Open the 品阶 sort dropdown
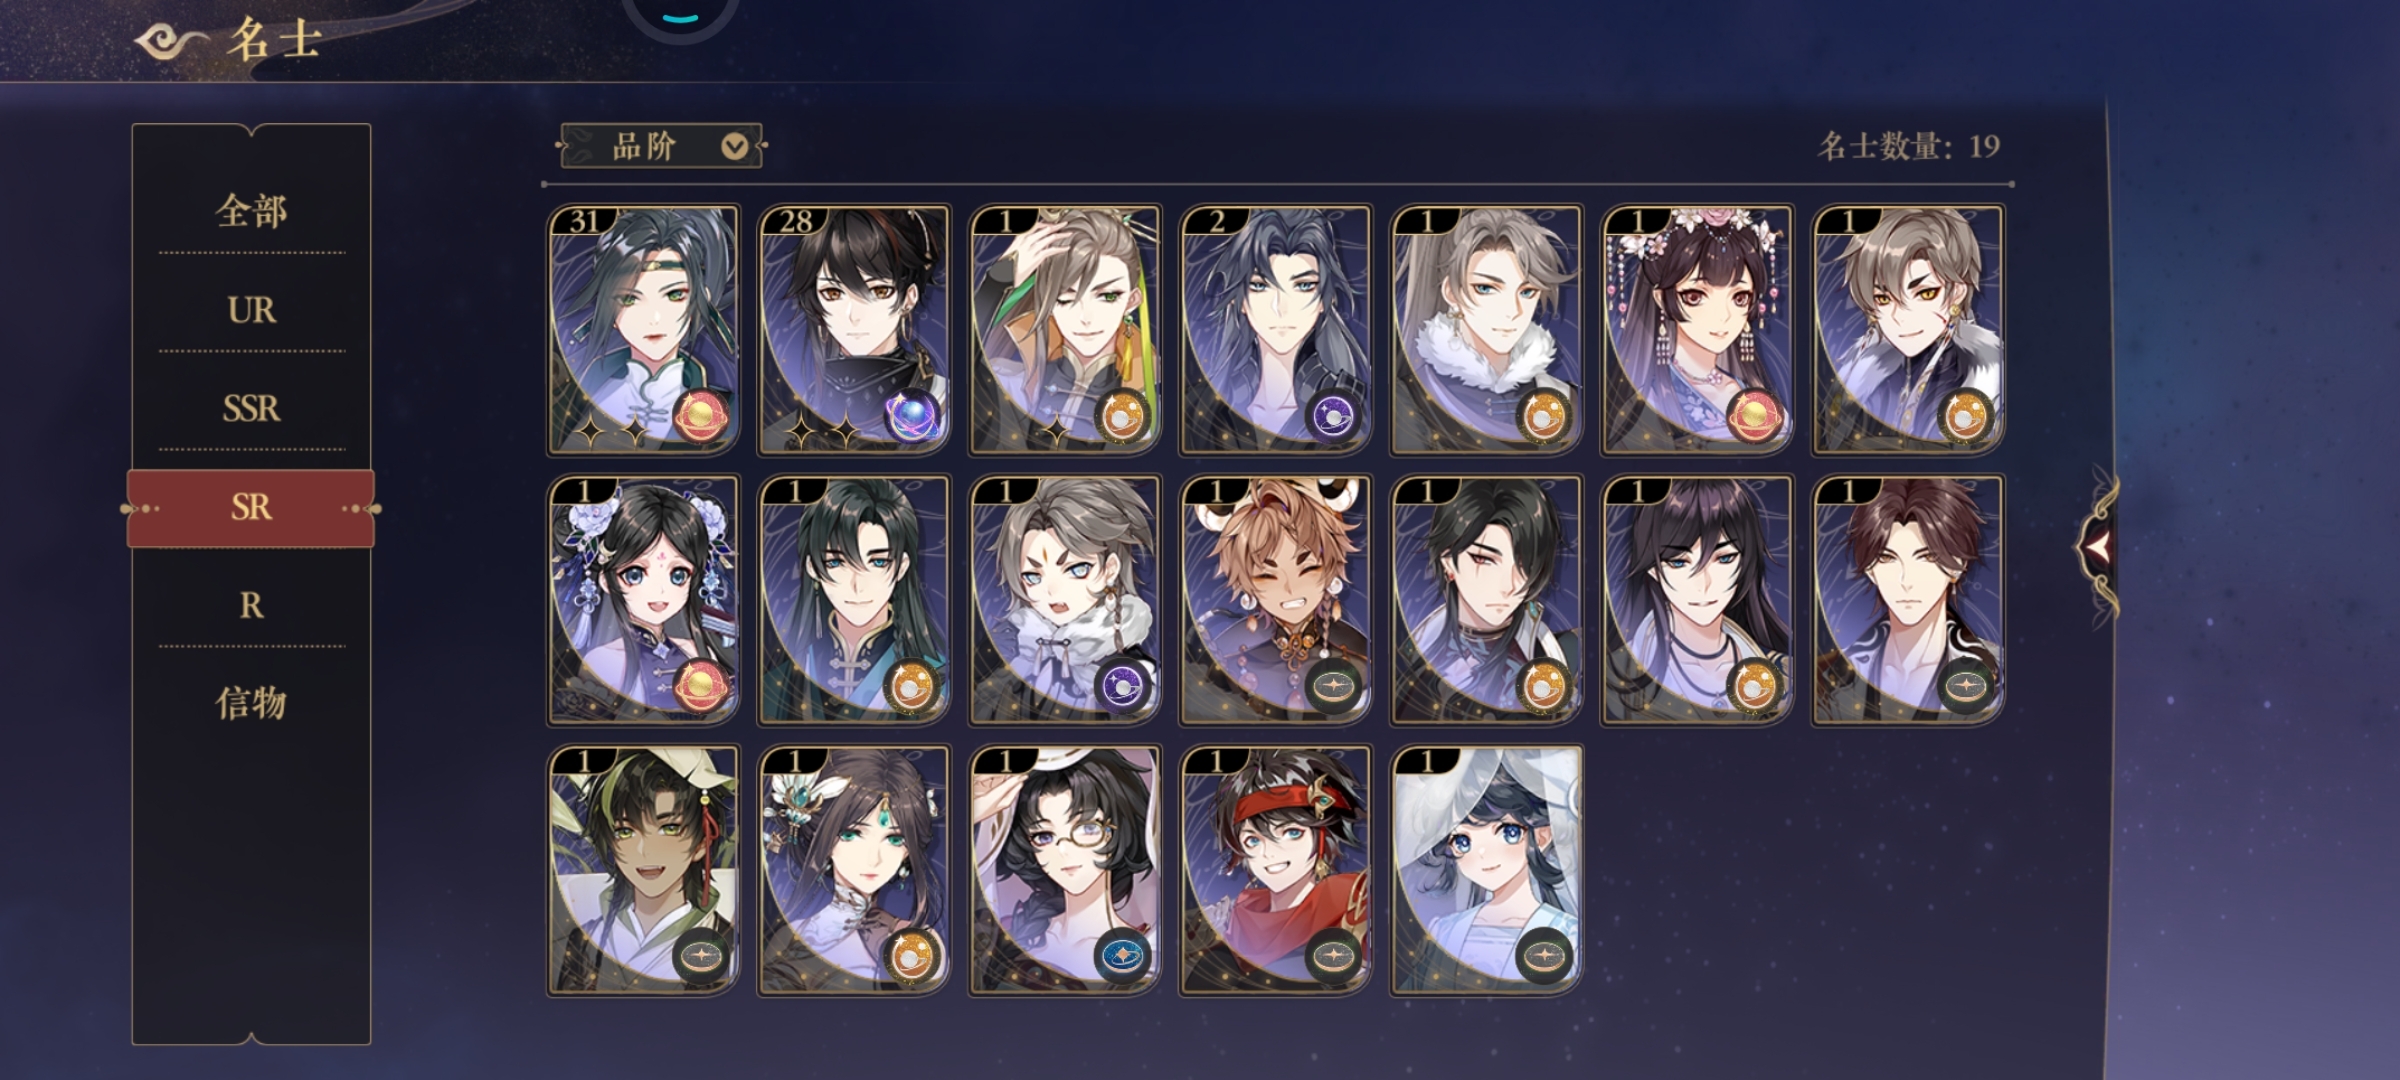 (x=662, y=147)
